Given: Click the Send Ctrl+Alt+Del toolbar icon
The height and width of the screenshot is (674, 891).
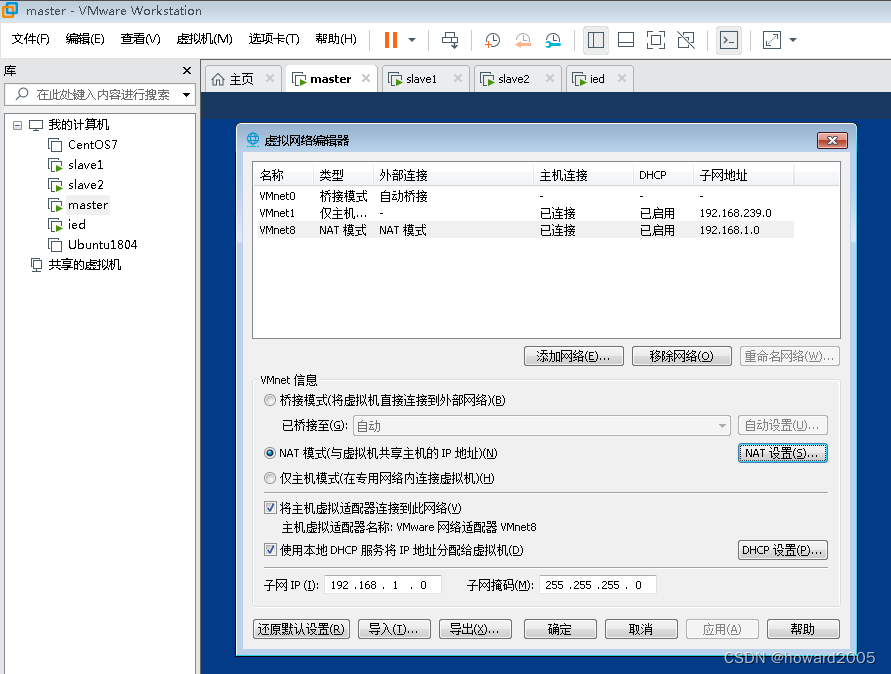Looking at the screenshot, I should point(450,40).
